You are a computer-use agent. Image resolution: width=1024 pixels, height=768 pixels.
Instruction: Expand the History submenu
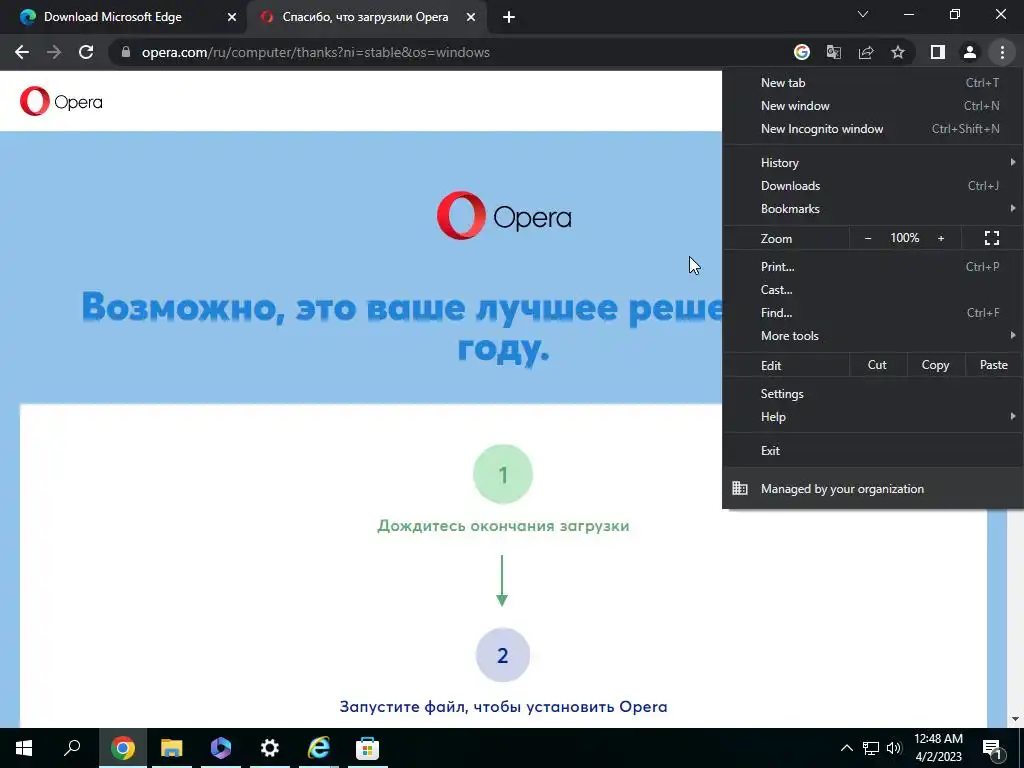pyautogui.click(x=872, y=163)
